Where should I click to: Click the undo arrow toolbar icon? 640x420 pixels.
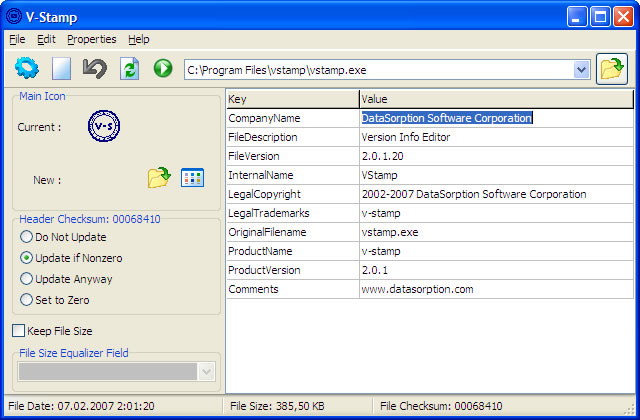point(95,68)
